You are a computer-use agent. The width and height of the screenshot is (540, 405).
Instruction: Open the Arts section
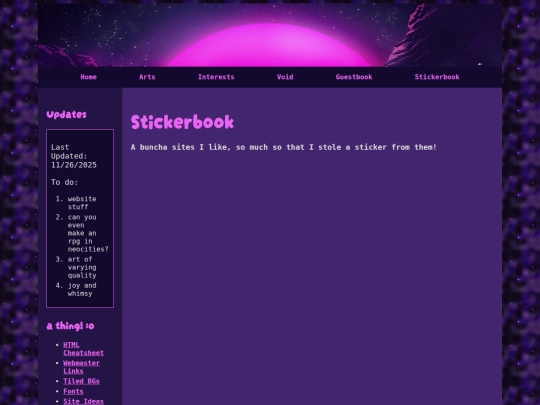point(147,77)
